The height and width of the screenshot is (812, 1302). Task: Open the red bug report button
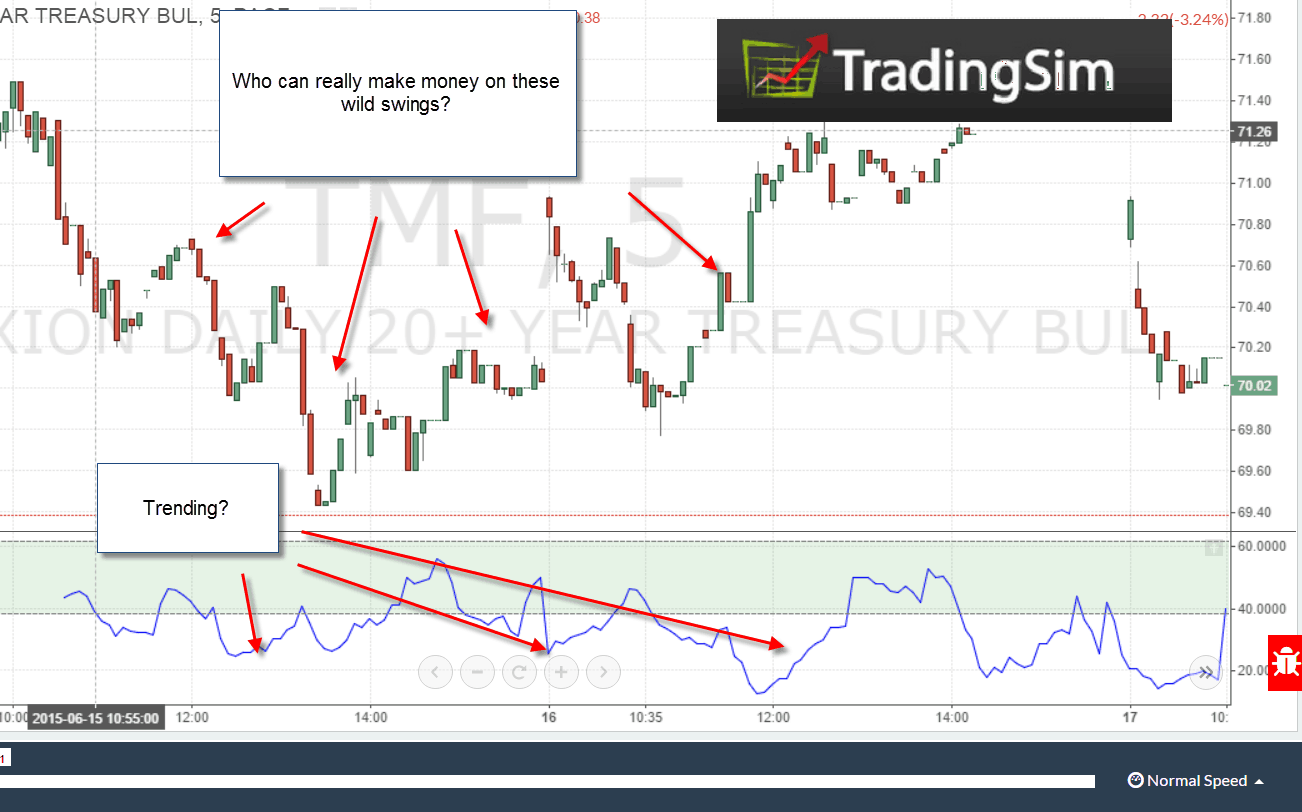[1285, 662]
